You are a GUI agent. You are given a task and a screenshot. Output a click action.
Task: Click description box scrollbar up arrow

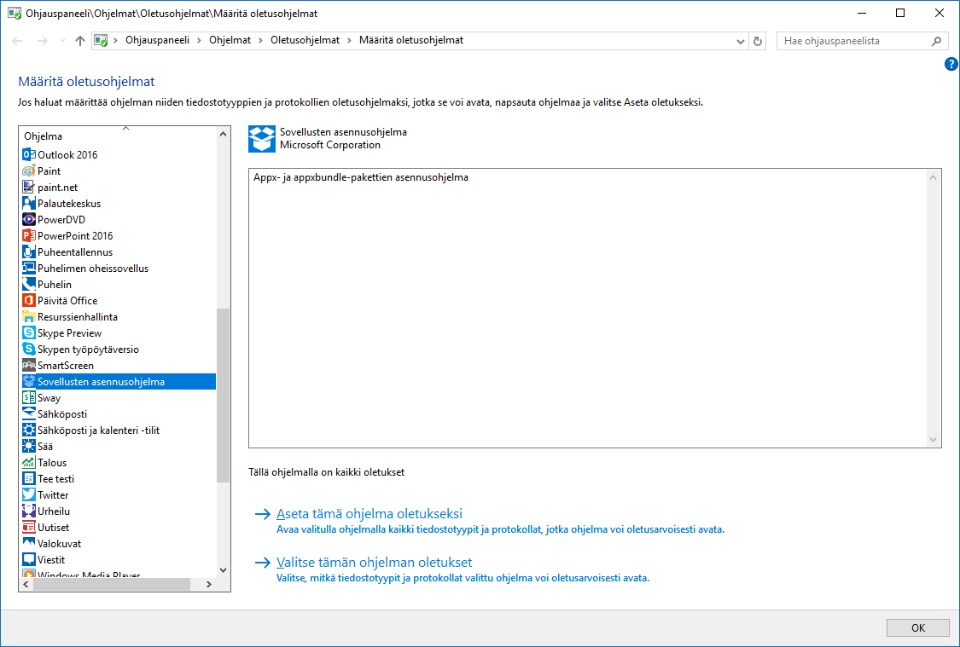[x=933, y=178]
